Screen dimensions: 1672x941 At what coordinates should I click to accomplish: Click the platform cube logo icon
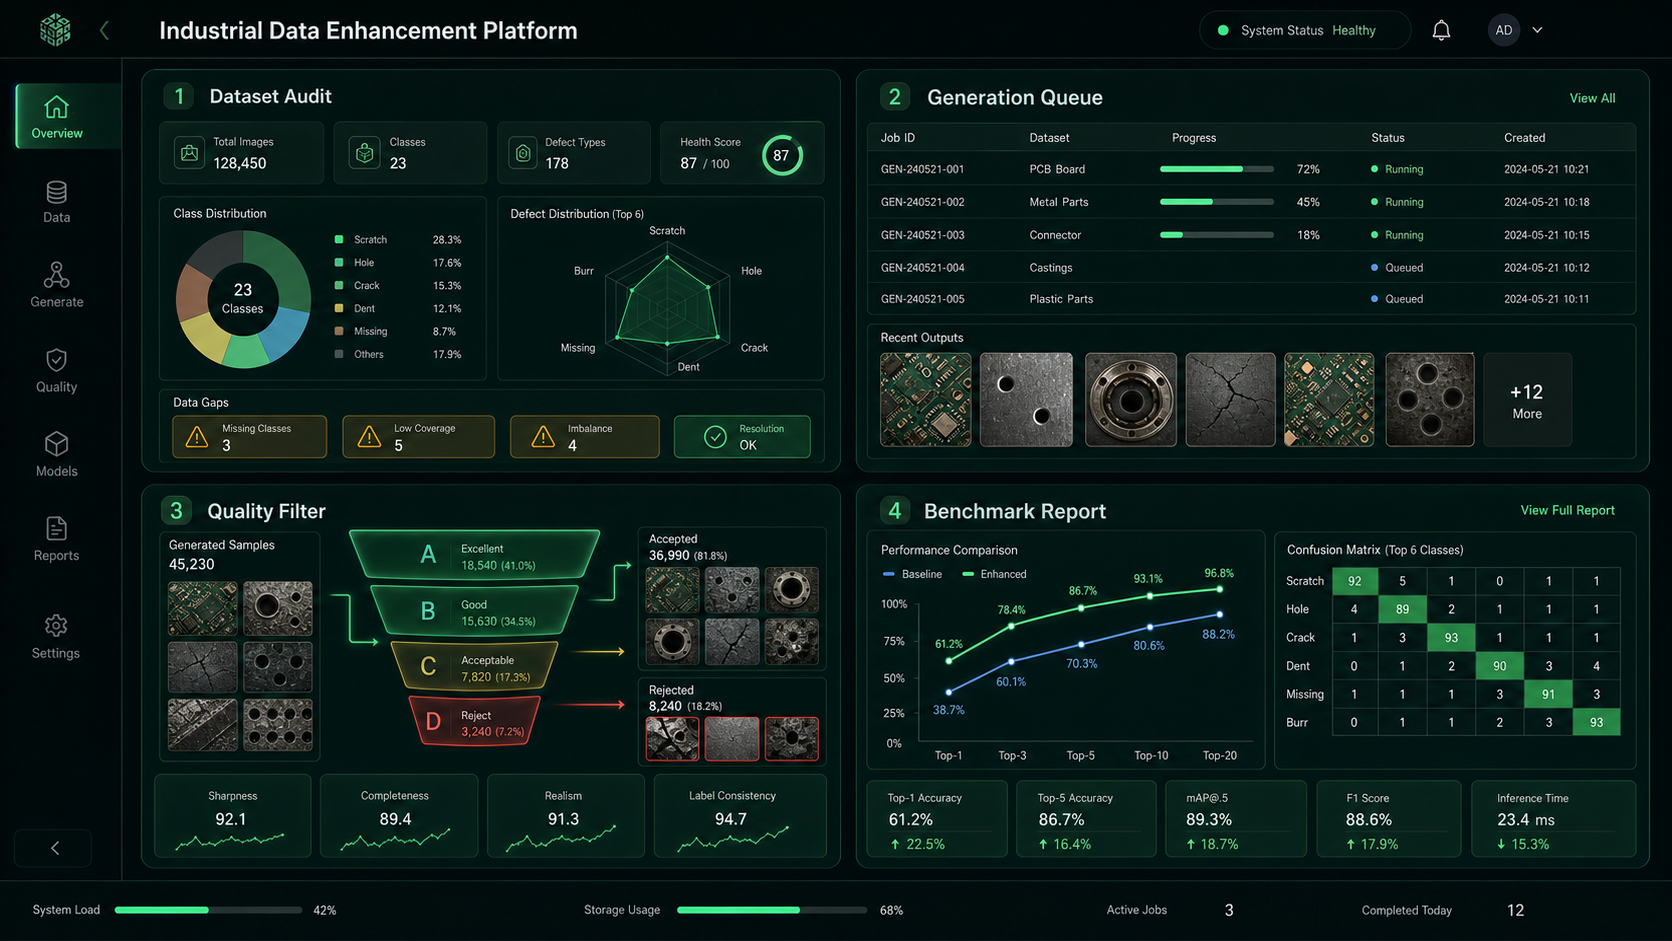tap(55, 30)
